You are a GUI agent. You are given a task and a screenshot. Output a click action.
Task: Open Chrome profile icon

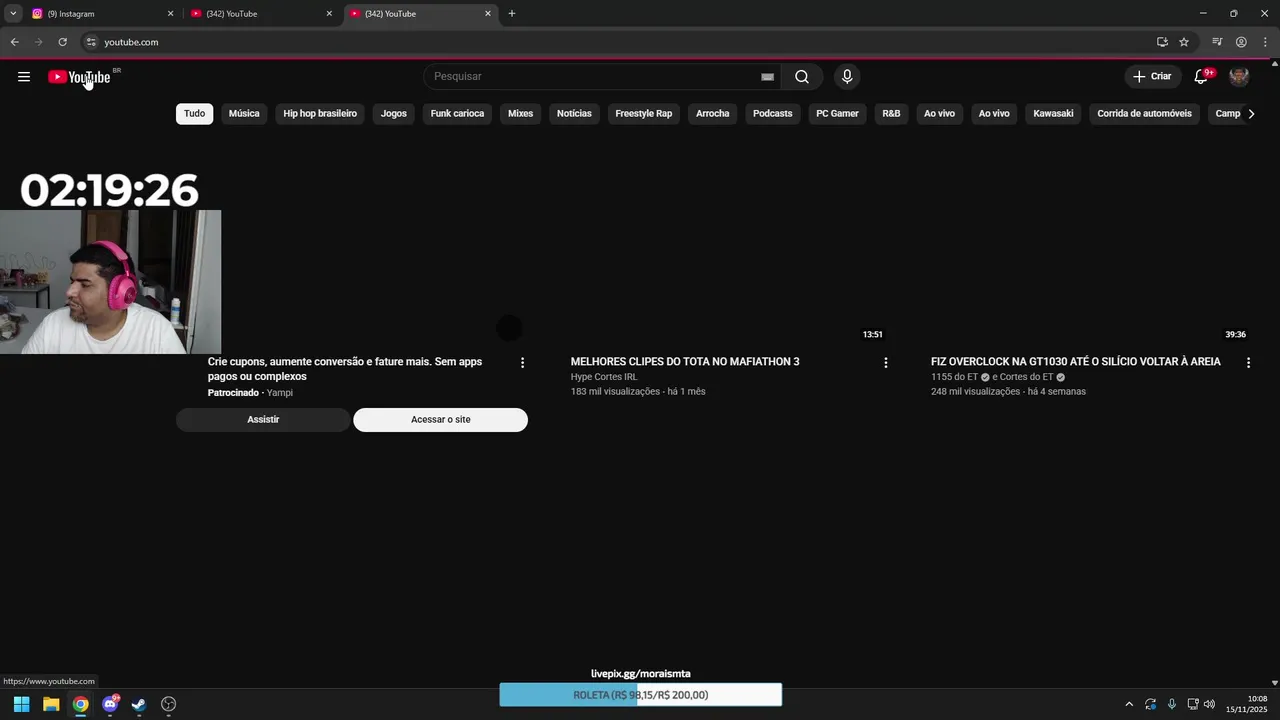(1241, 42)
